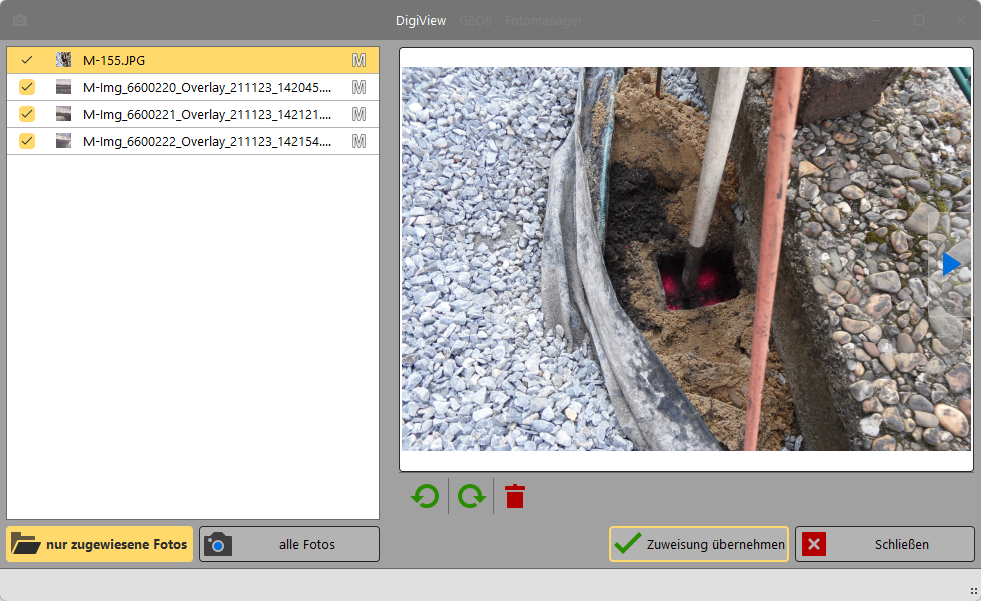Screen dimensions: 981x601
Task: Uncheck the M-155.JPG checkbox
Action: [27, 60]
